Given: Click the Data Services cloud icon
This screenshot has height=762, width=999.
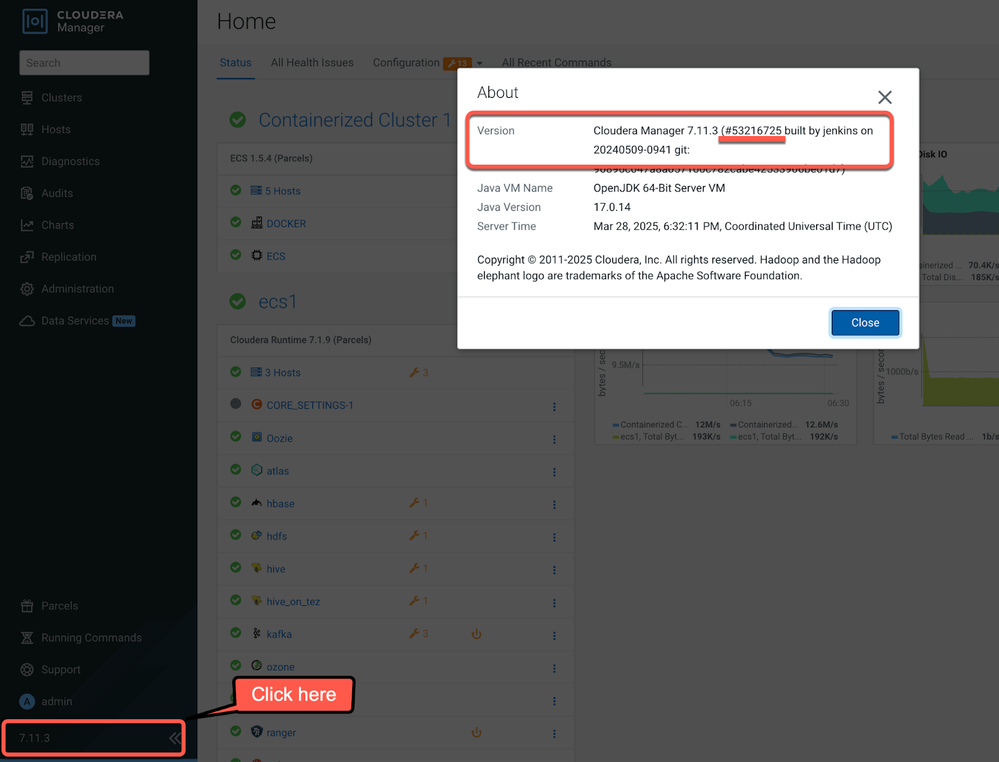Looking at the screenshot, I should 27,320.
